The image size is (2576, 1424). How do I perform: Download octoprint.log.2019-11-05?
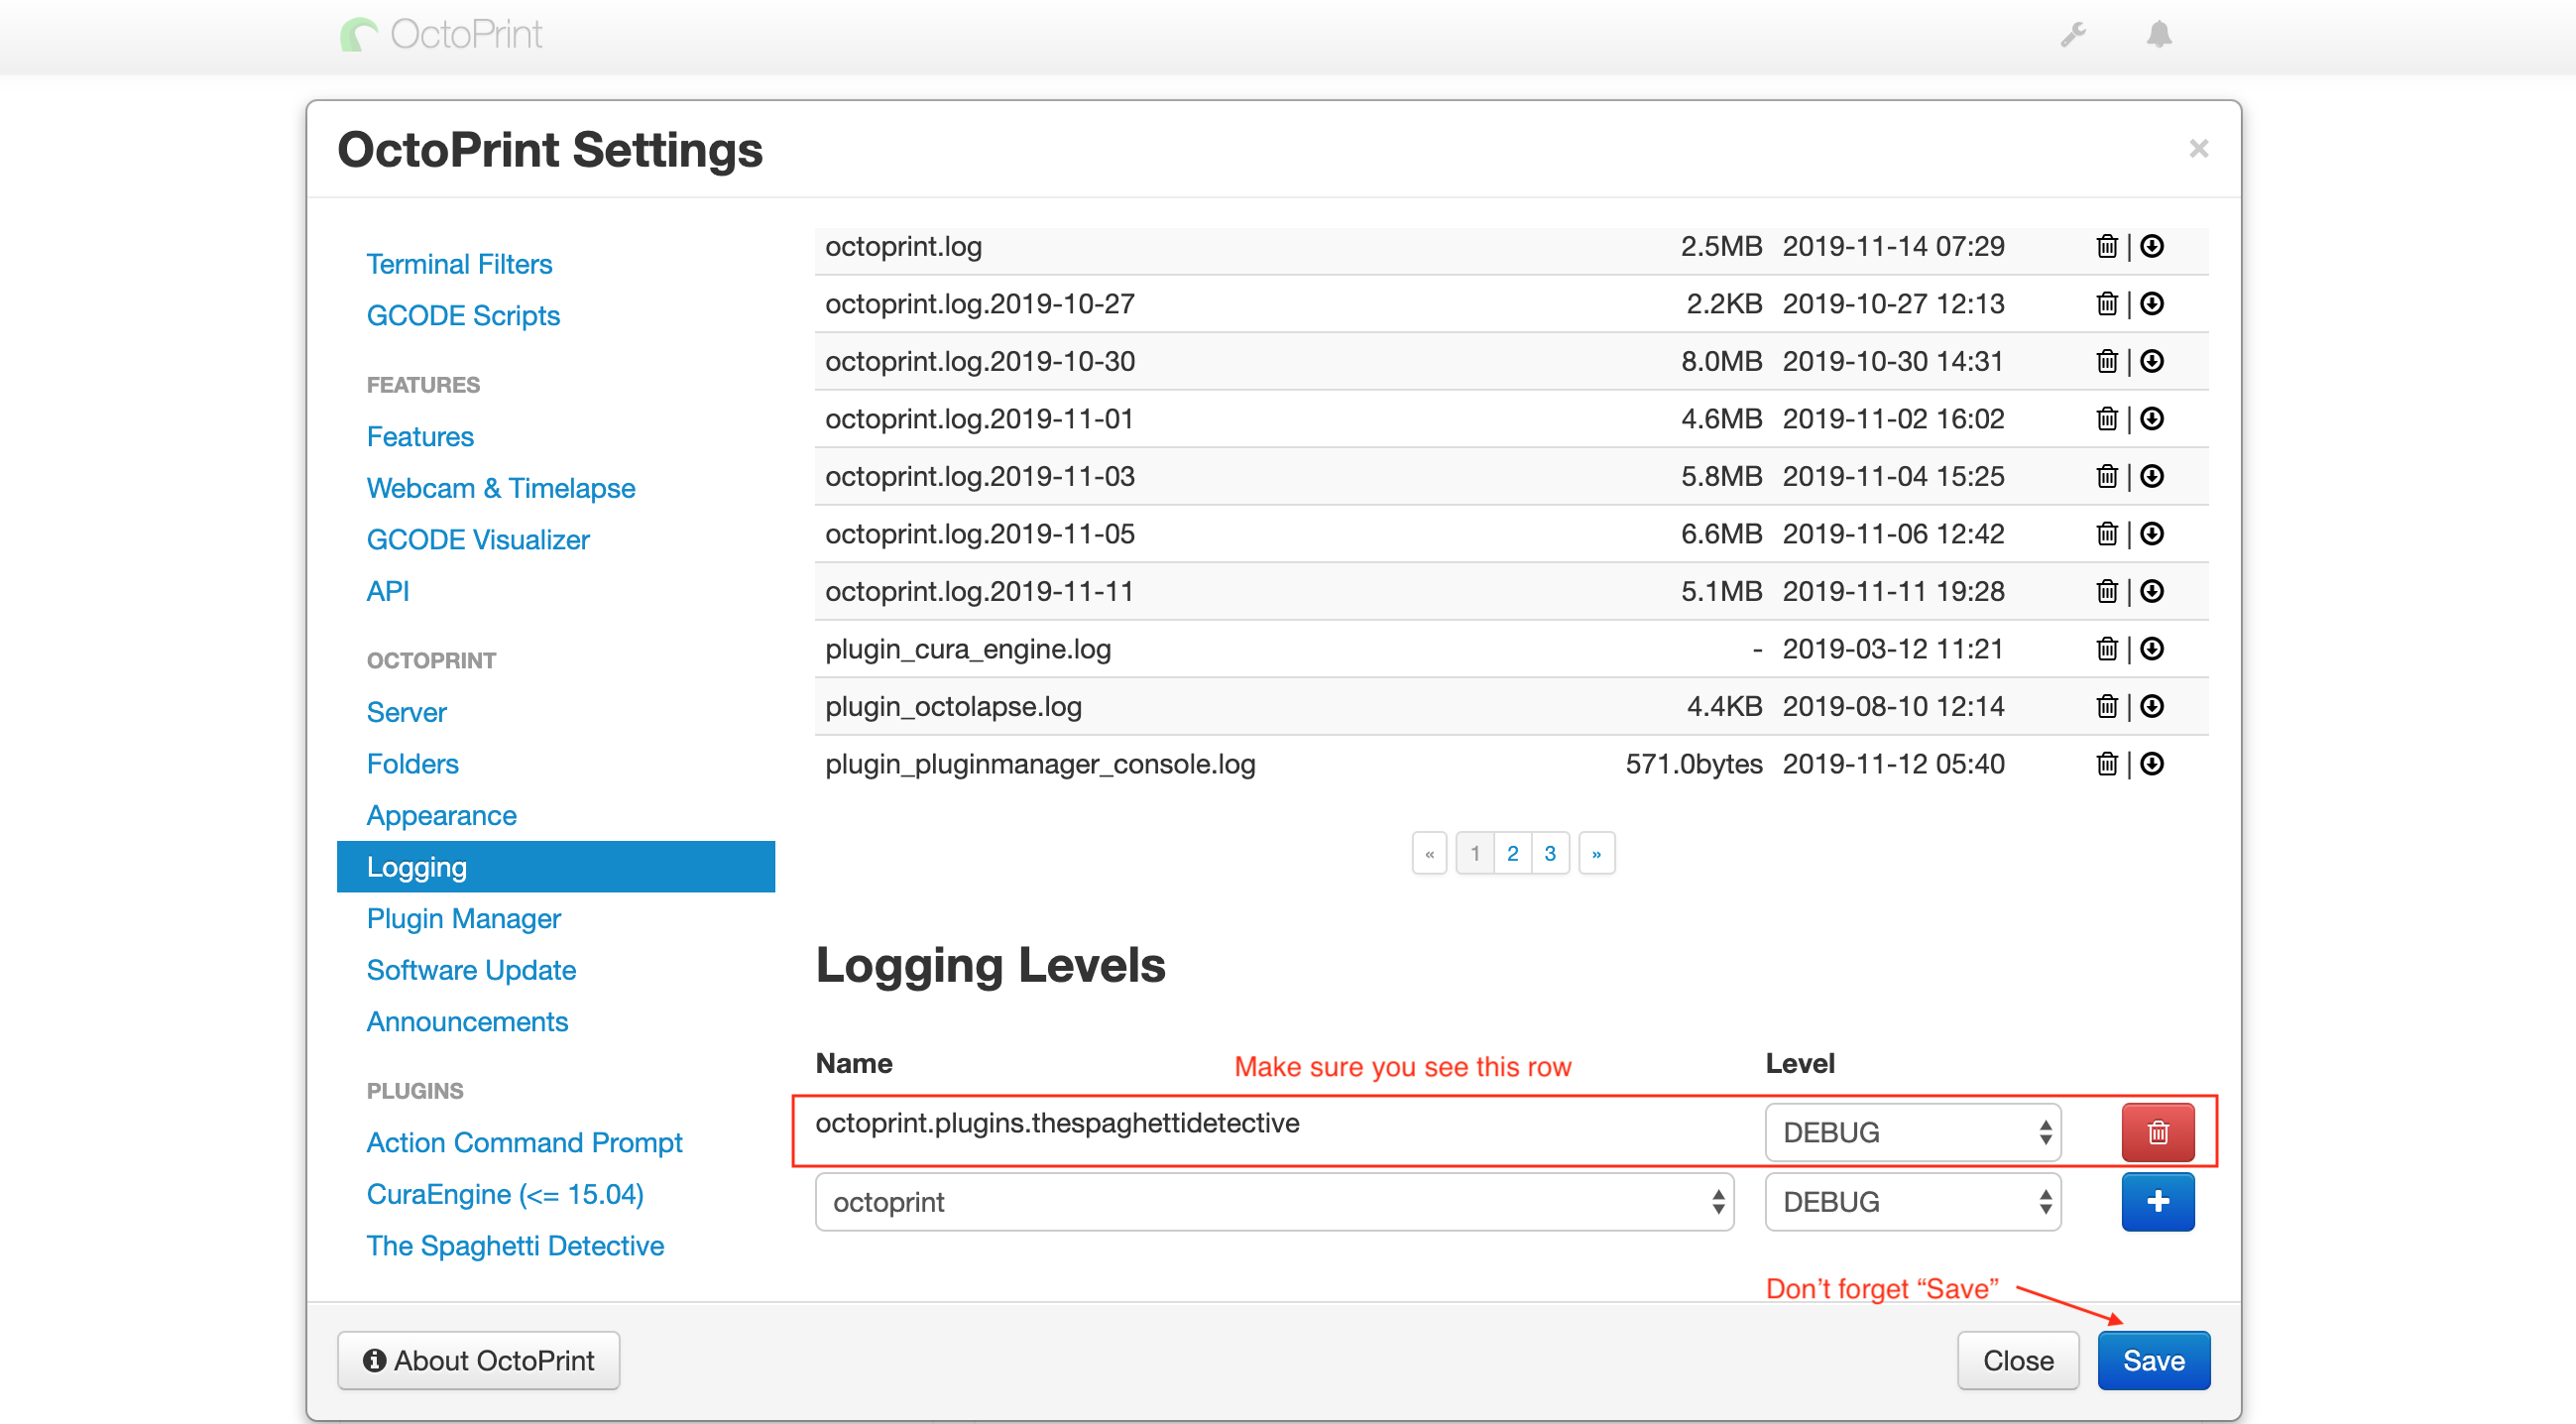(2152, 534)
